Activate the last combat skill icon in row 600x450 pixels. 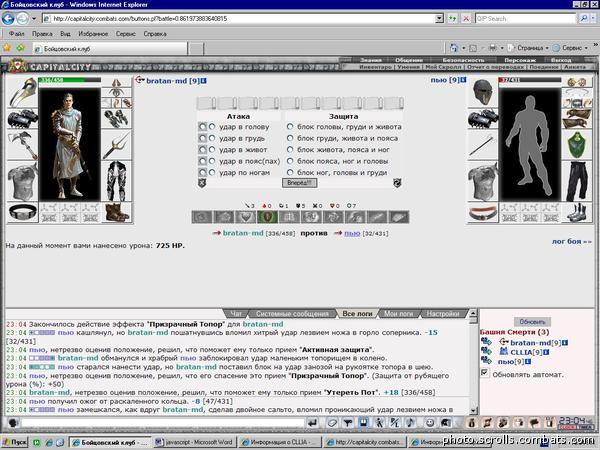399,217
